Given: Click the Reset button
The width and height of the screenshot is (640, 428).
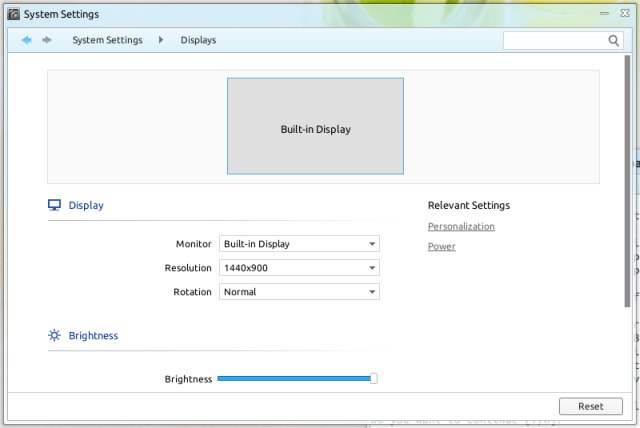Looking at the screenshot, I should [591, 406].
